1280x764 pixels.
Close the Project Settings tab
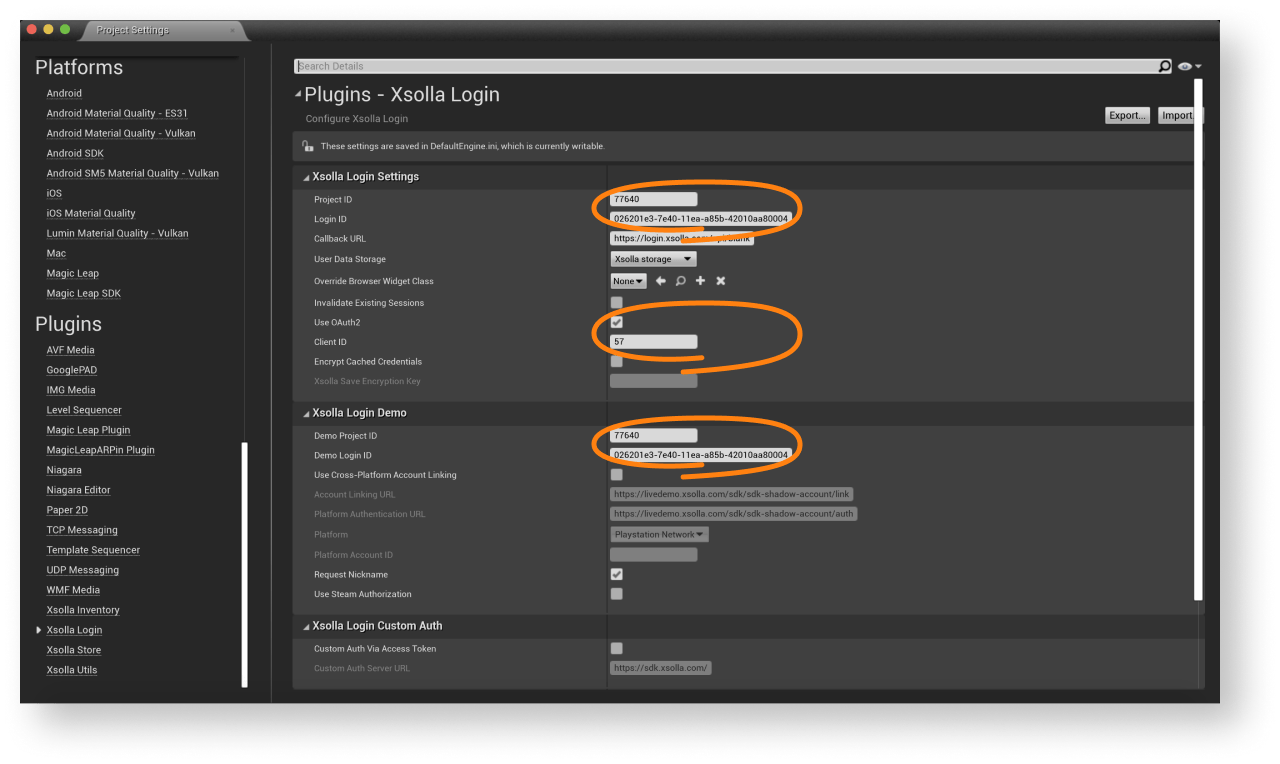coord(233,30)
